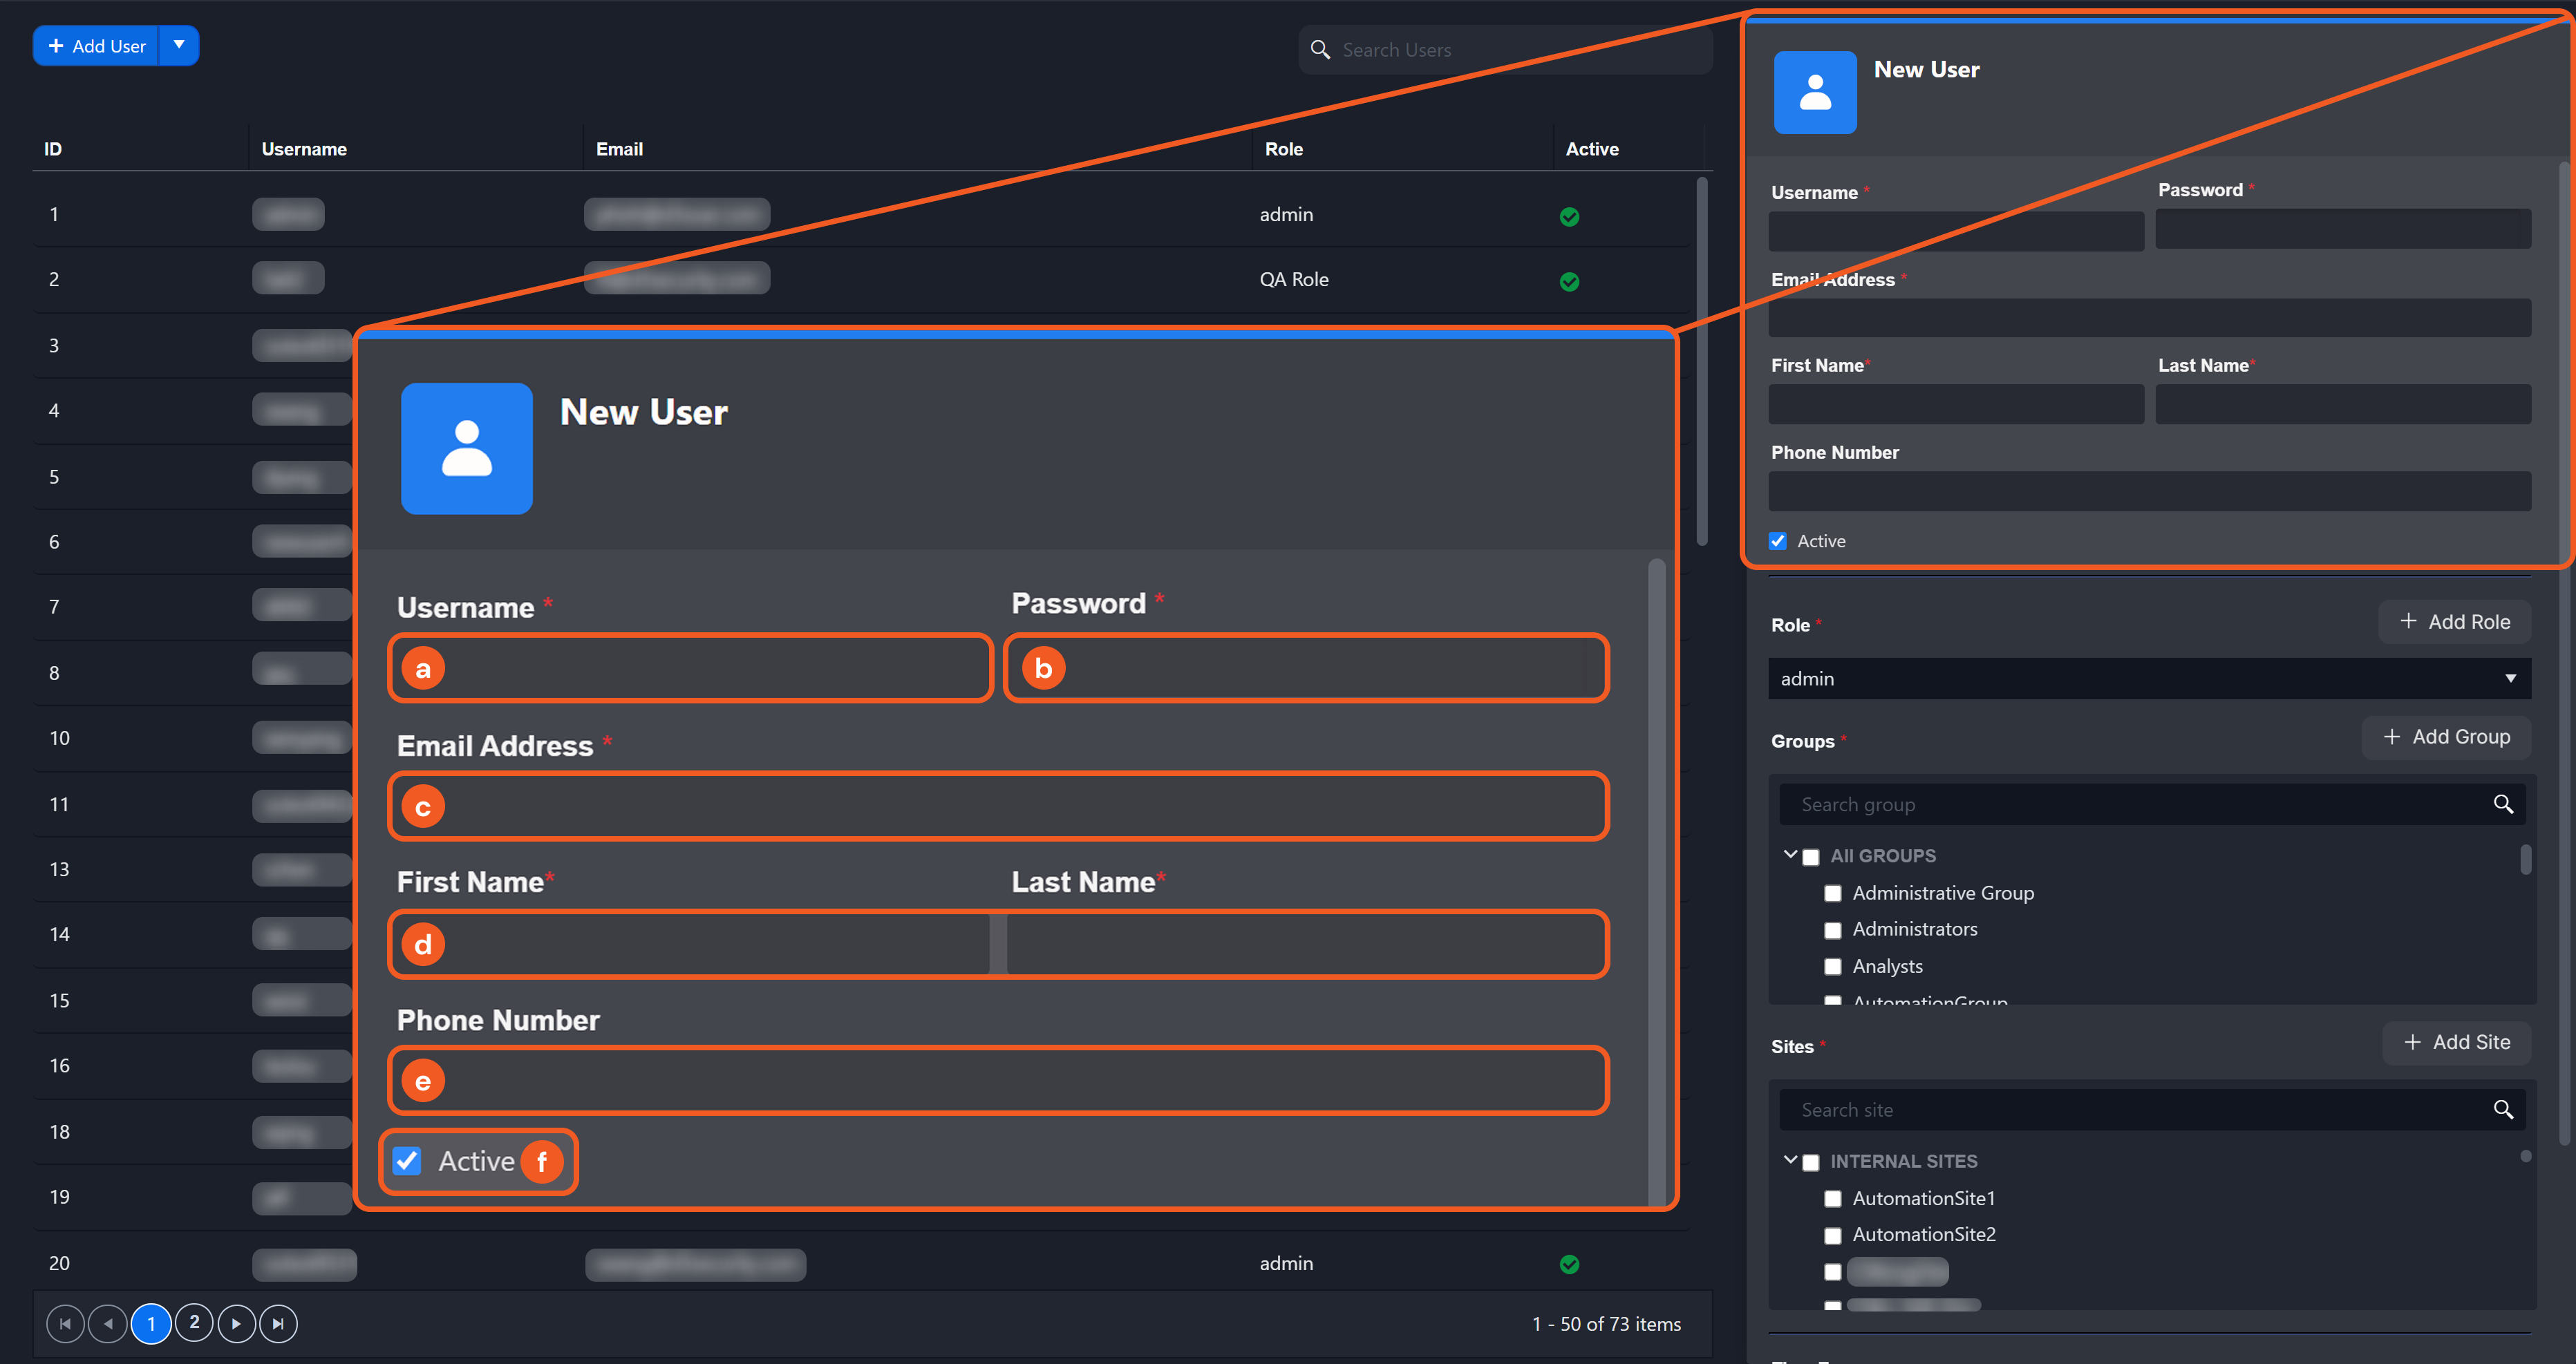Click the Search site magnifier icon
The width and height of the screenshot is (2576, 1364).
click(x=2502, y=1109)
